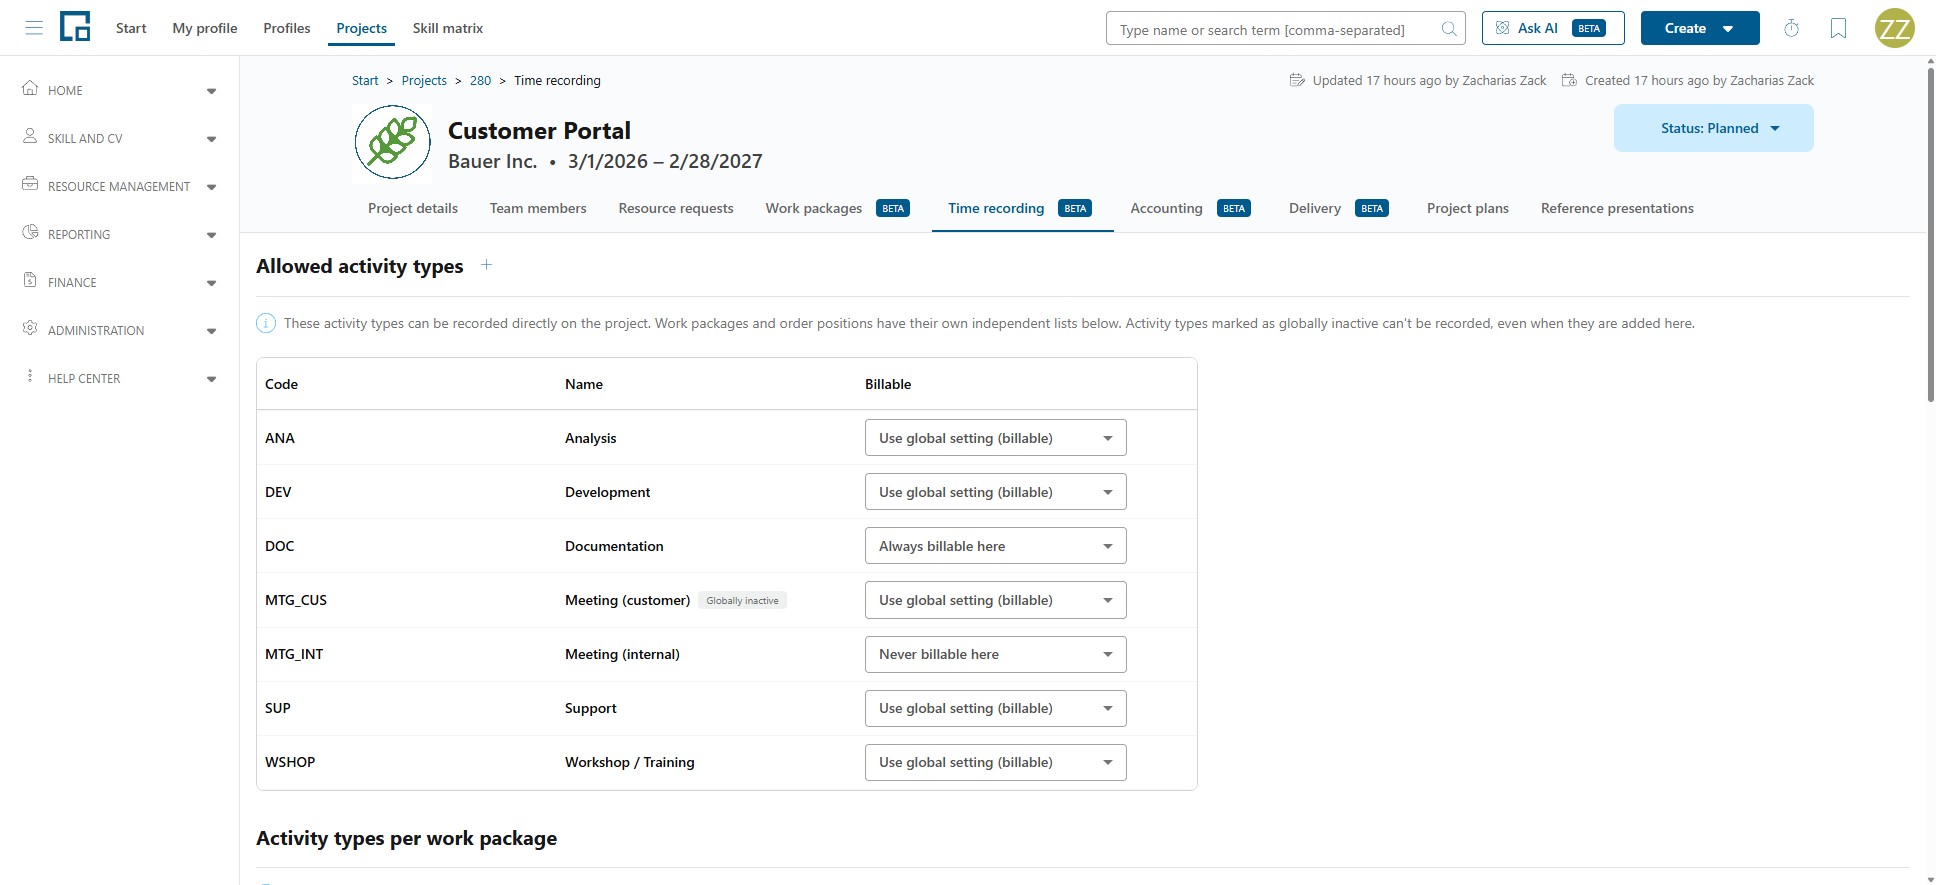
Task: Open the billable dropdown for Workshop / Training
Action: click(995, 762)
